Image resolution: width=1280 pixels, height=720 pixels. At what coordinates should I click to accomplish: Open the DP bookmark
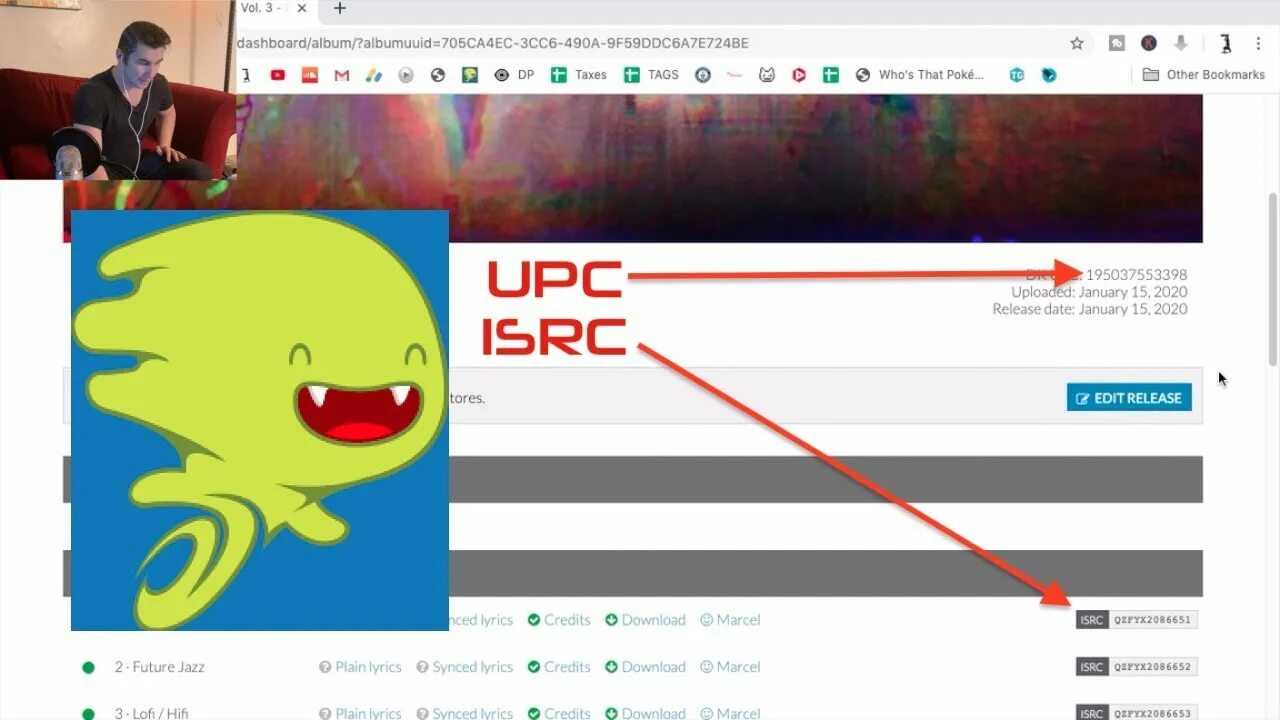[515, 75]
